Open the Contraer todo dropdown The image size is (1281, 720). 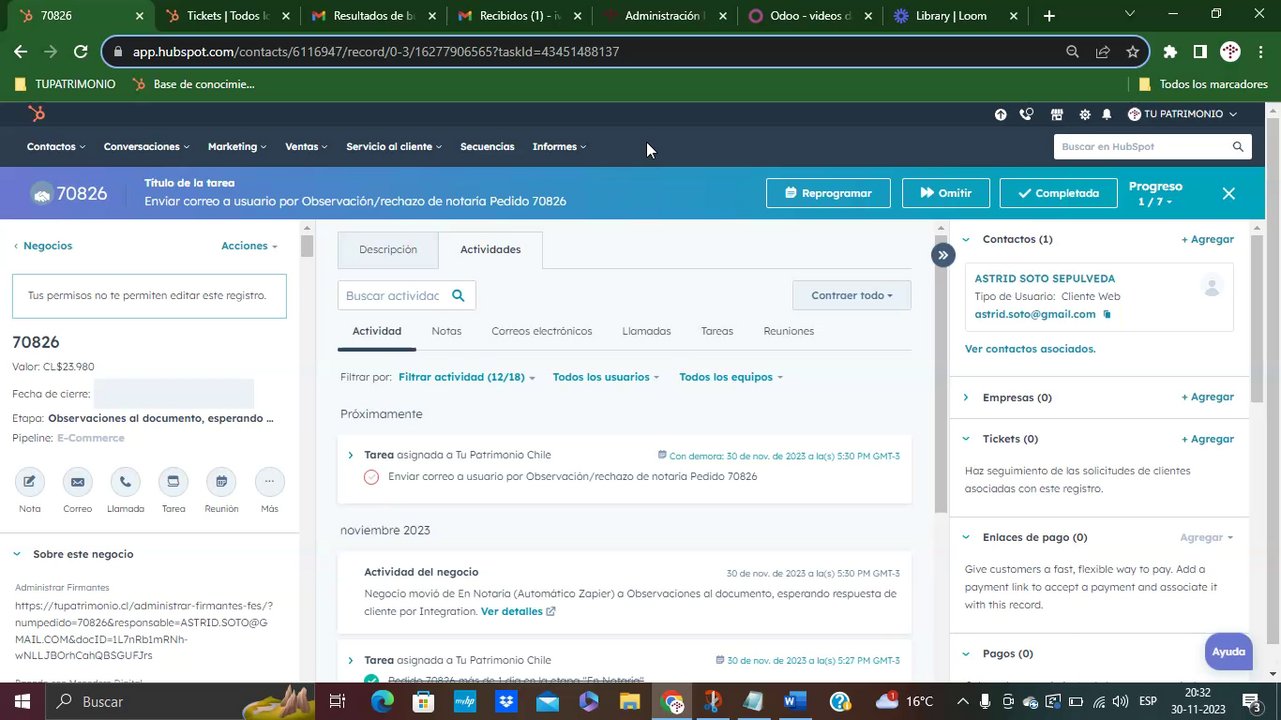tap(852, 295)
